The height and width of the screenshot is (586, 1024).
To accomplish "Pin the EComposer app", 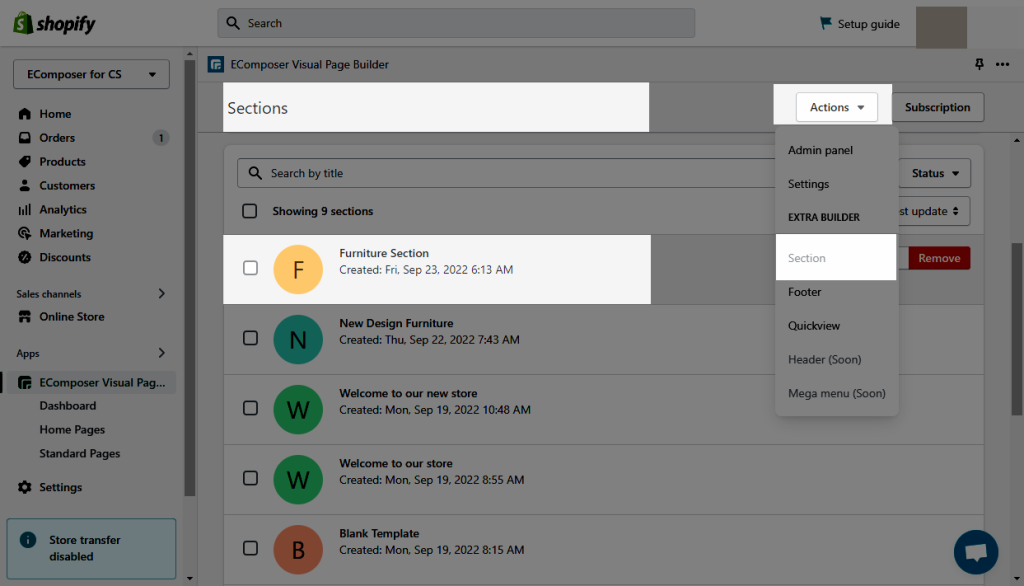I will coord(979,64).
